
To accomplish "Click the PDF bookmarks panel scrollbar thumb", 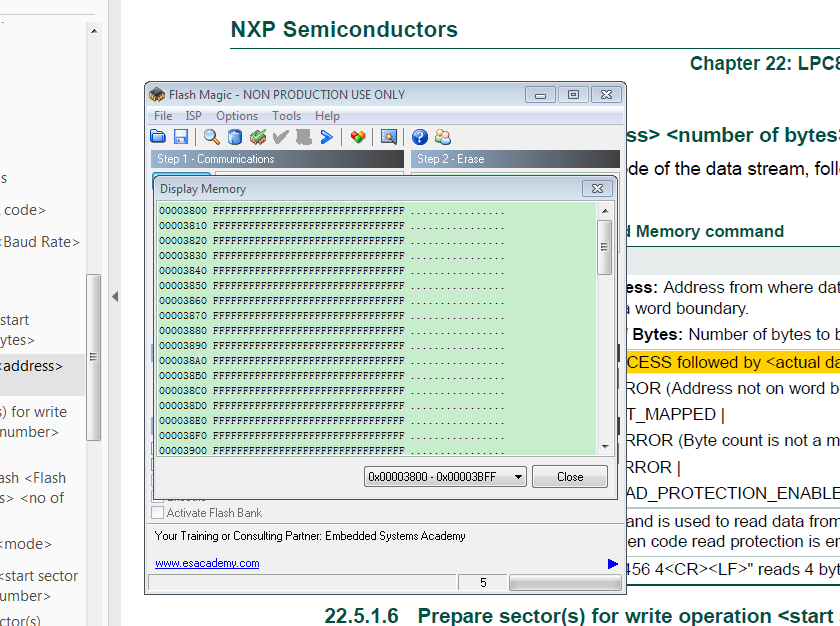I will (x=94, y=357).
